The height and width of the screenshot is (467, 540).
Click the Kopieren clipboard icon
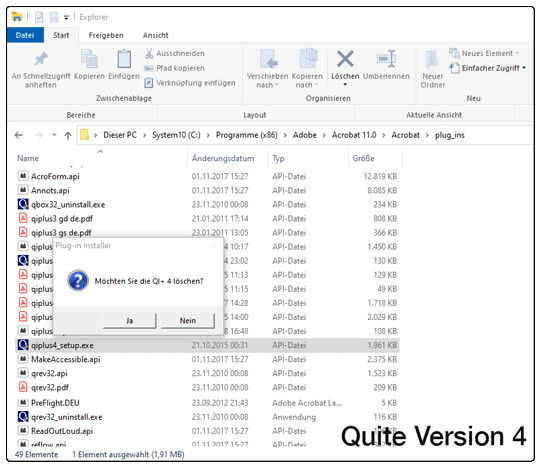(89, 59)
